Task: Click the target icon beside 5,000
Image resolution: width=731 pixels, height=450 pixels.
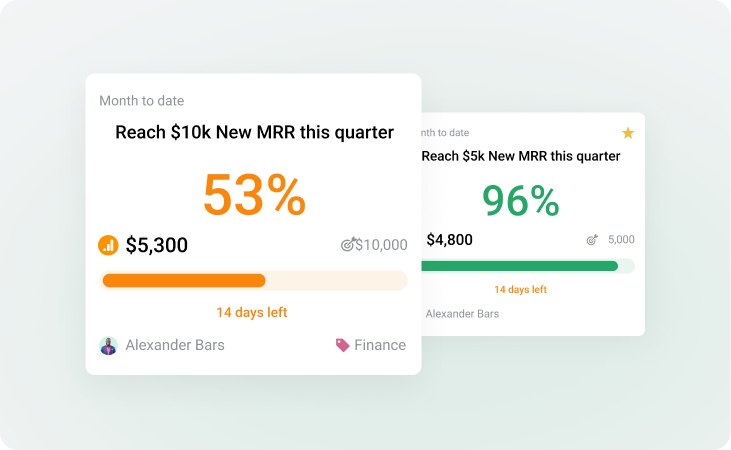Action: pos(592,240)
